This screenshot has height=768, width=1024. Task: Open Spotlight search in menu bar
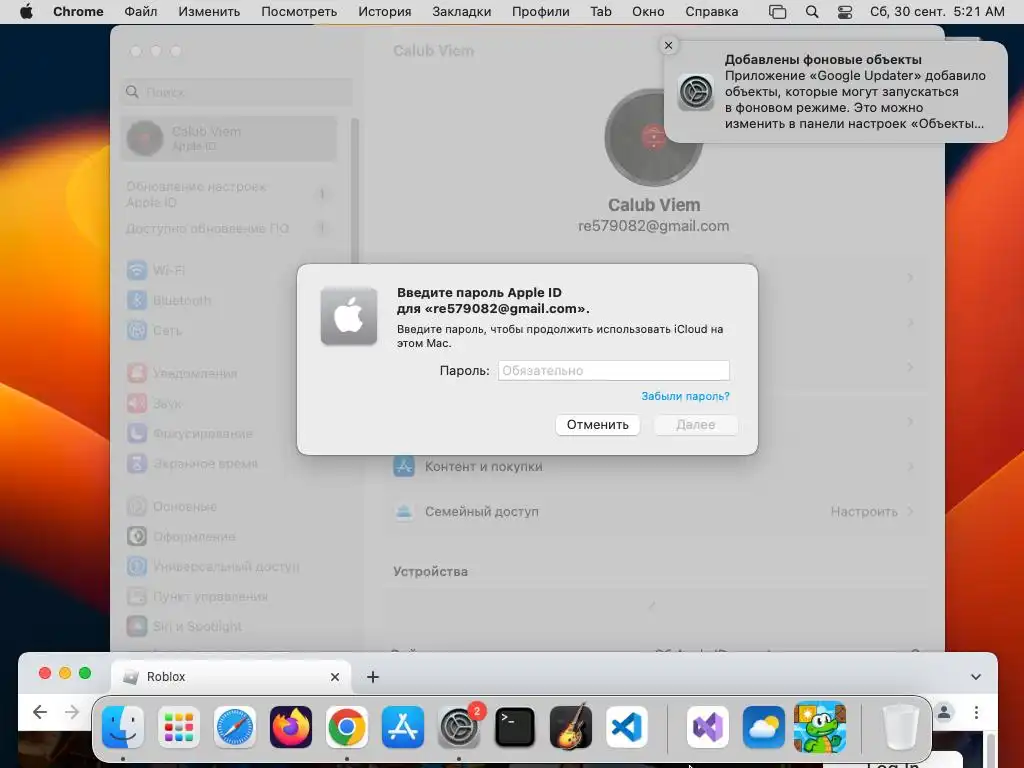(812, 12)
